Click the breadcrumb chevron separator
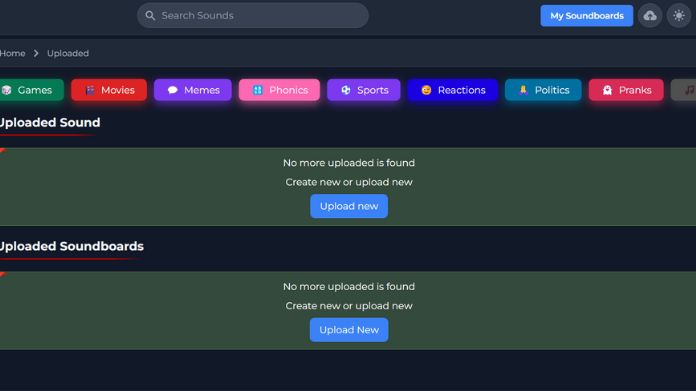 point(36,53)
